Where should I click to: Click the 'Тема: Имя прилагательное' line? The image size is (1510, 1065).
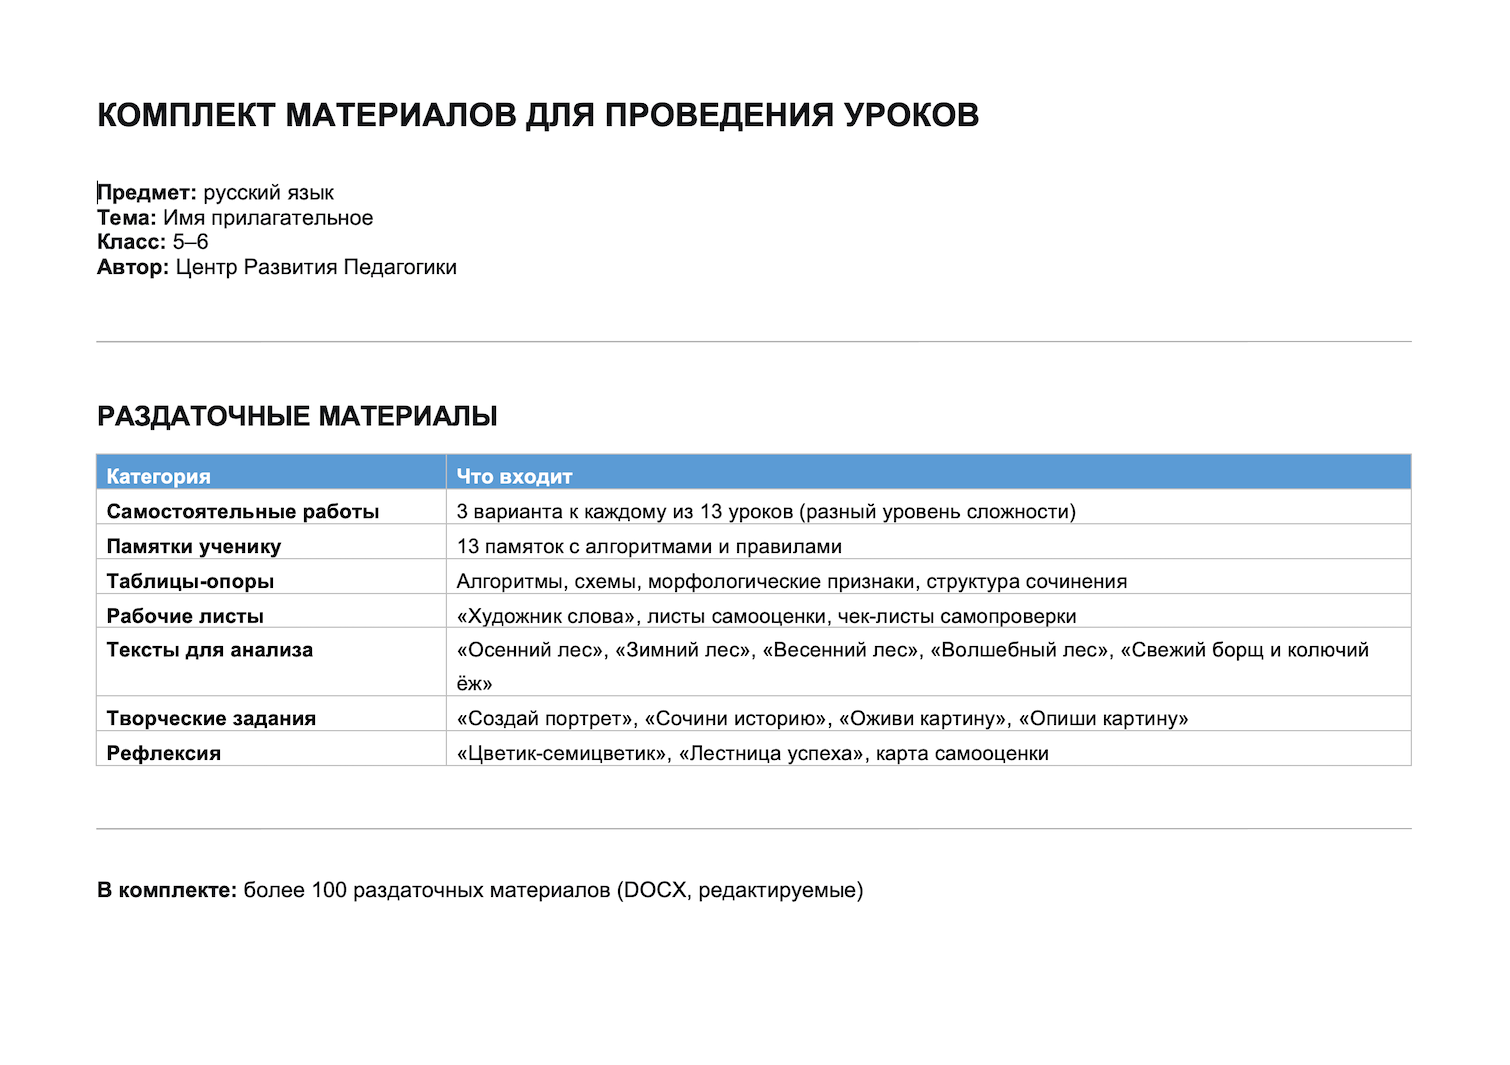tap(235, 218)
